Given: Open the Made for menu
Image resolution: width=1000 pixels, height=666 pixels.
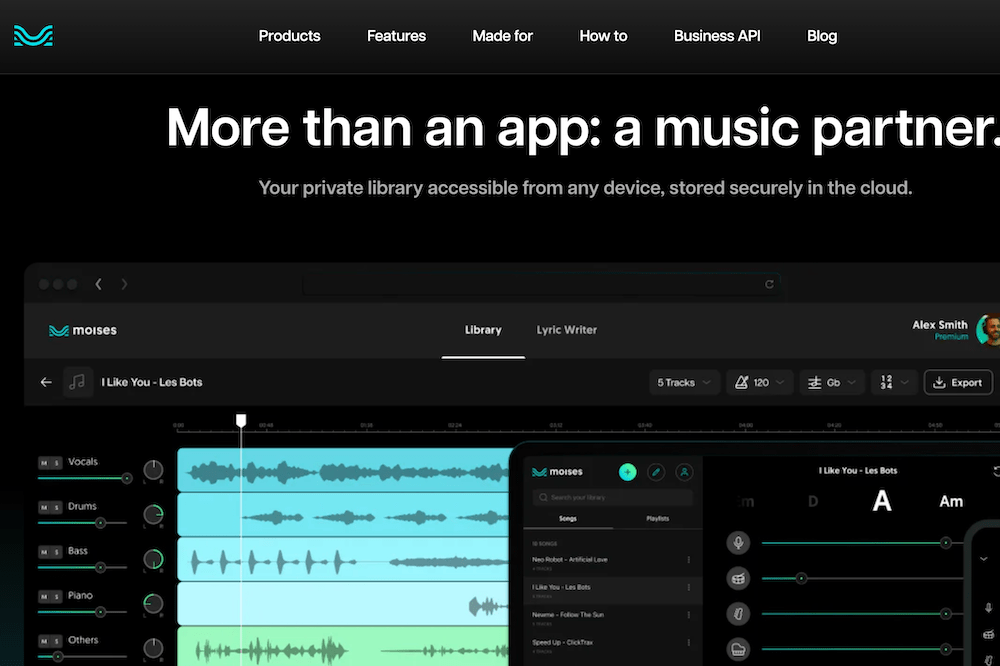Looking at the screenshot, I should [x=503, y=36].
